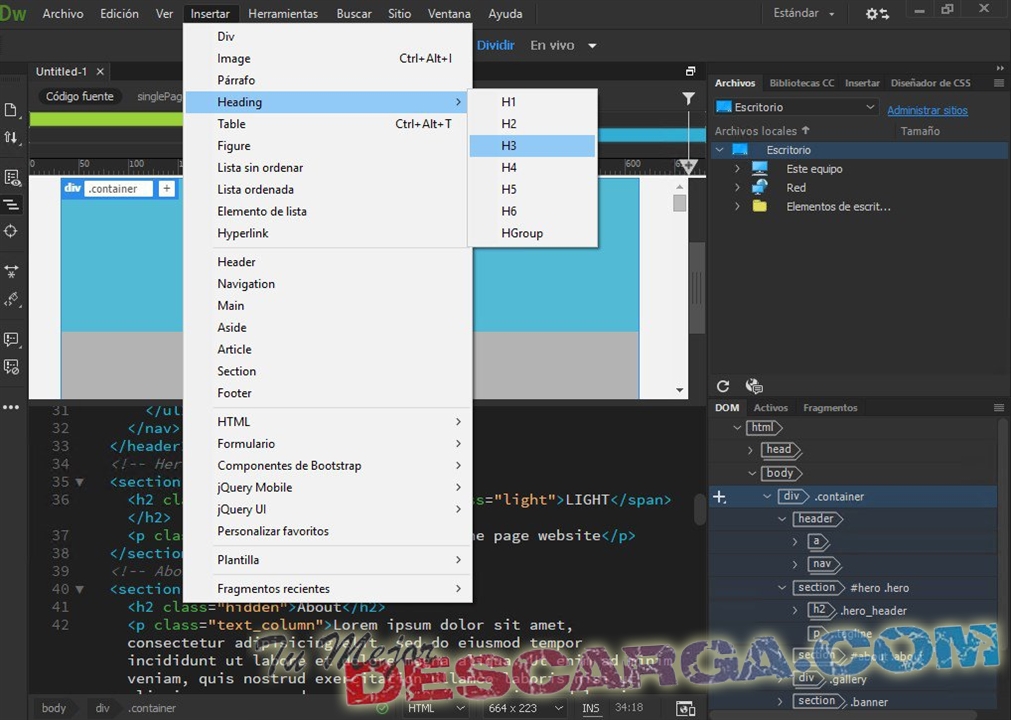
Task: Choose Table from the Insertar menu
Action: tap(328, 124)
